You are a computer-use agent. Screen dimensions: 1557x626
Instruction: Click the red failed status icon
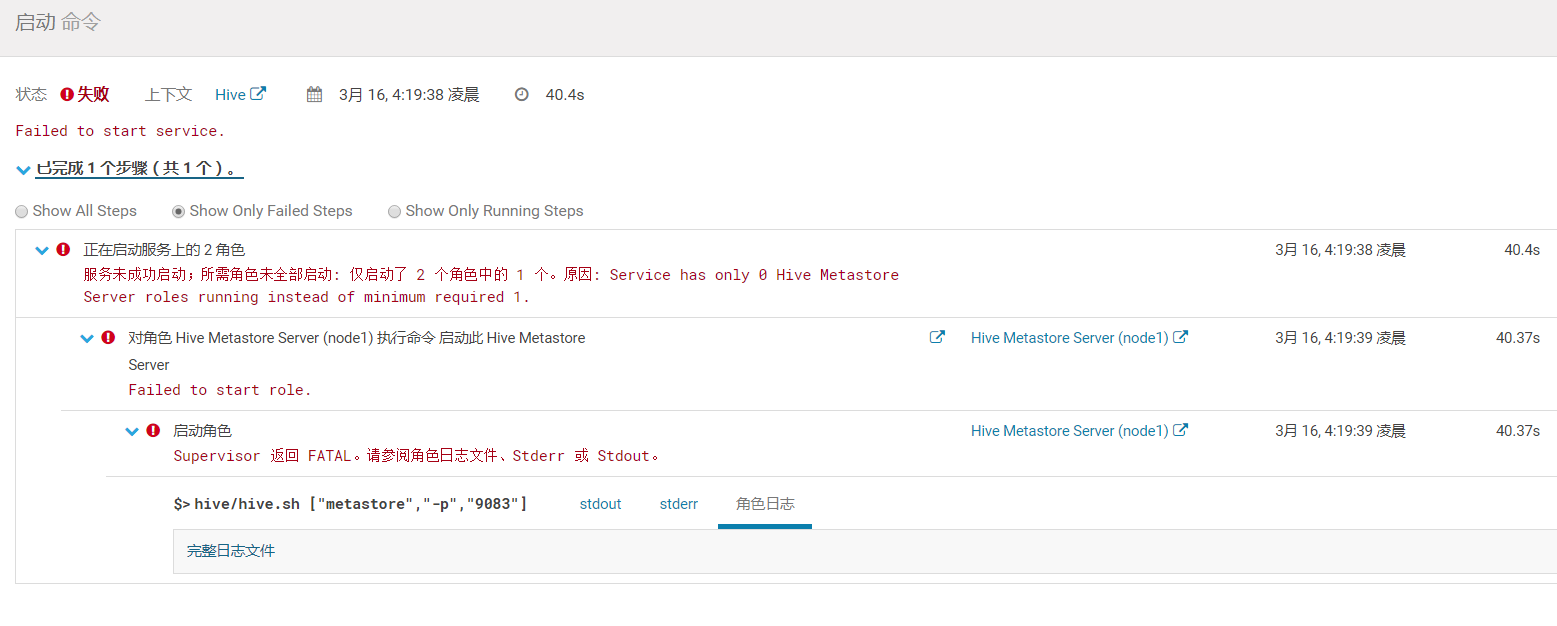point(67,94)
